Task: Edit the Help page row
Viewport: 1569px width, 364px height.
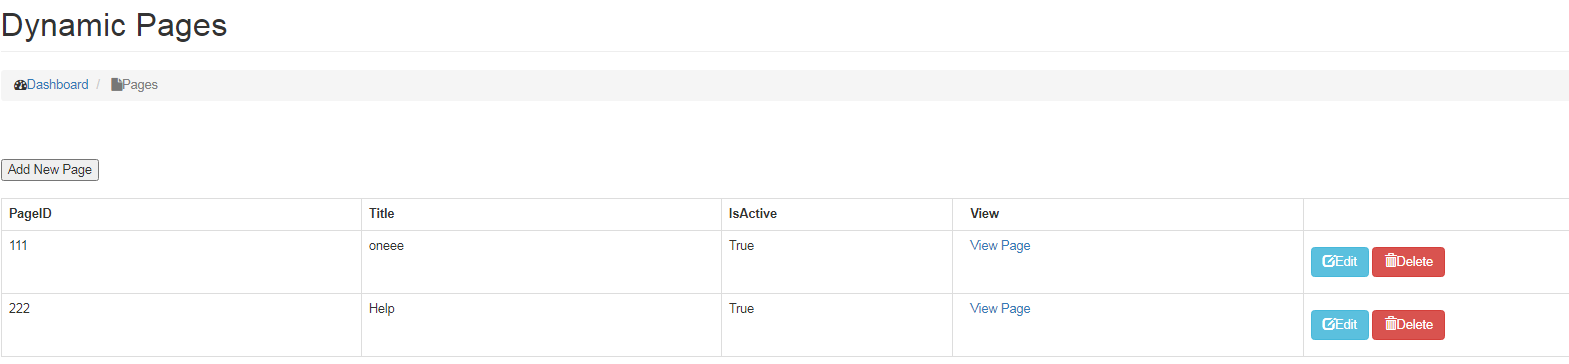Action: [x=1340, y=325]
